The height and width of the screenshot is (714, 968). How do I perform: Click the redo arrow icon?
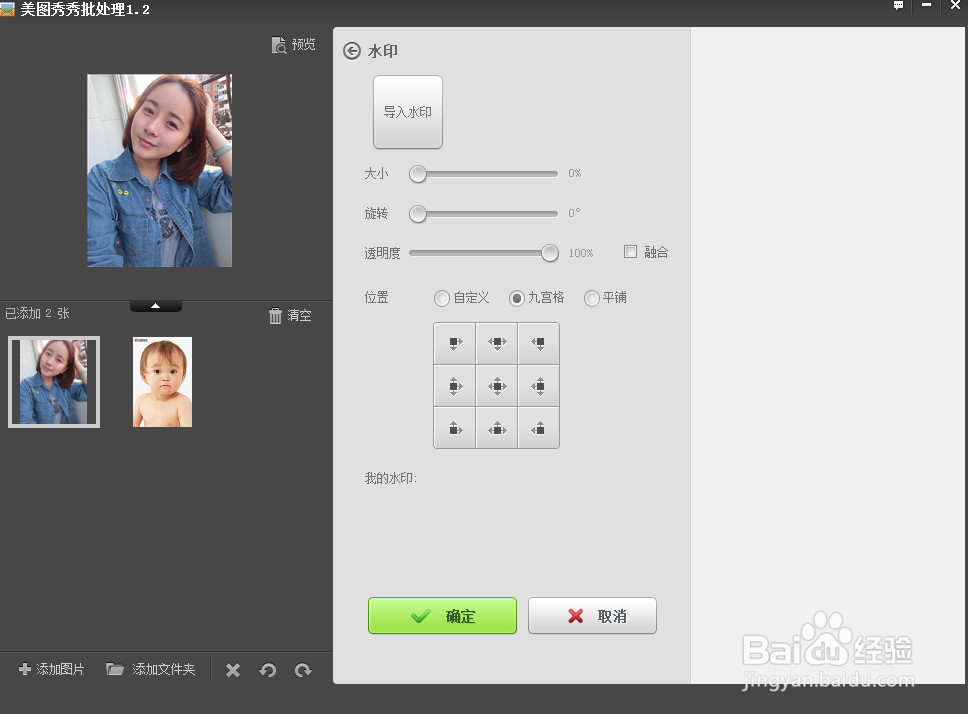[x=302, y=670]
